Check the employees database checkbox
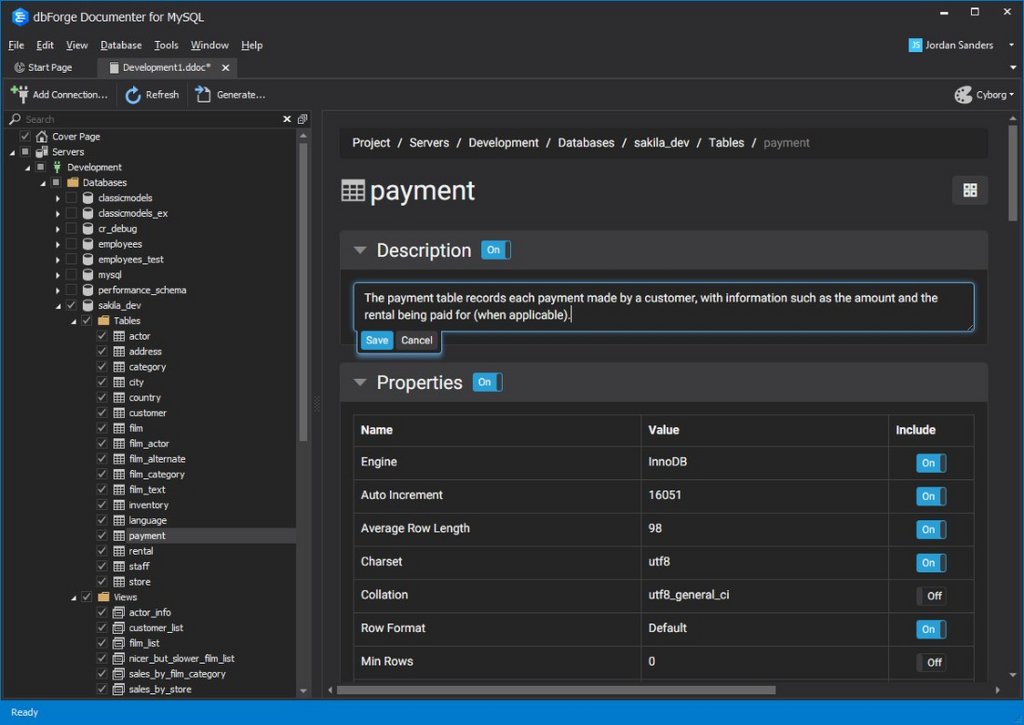This screenshot has width=1024, height=725. coord(71,244)
